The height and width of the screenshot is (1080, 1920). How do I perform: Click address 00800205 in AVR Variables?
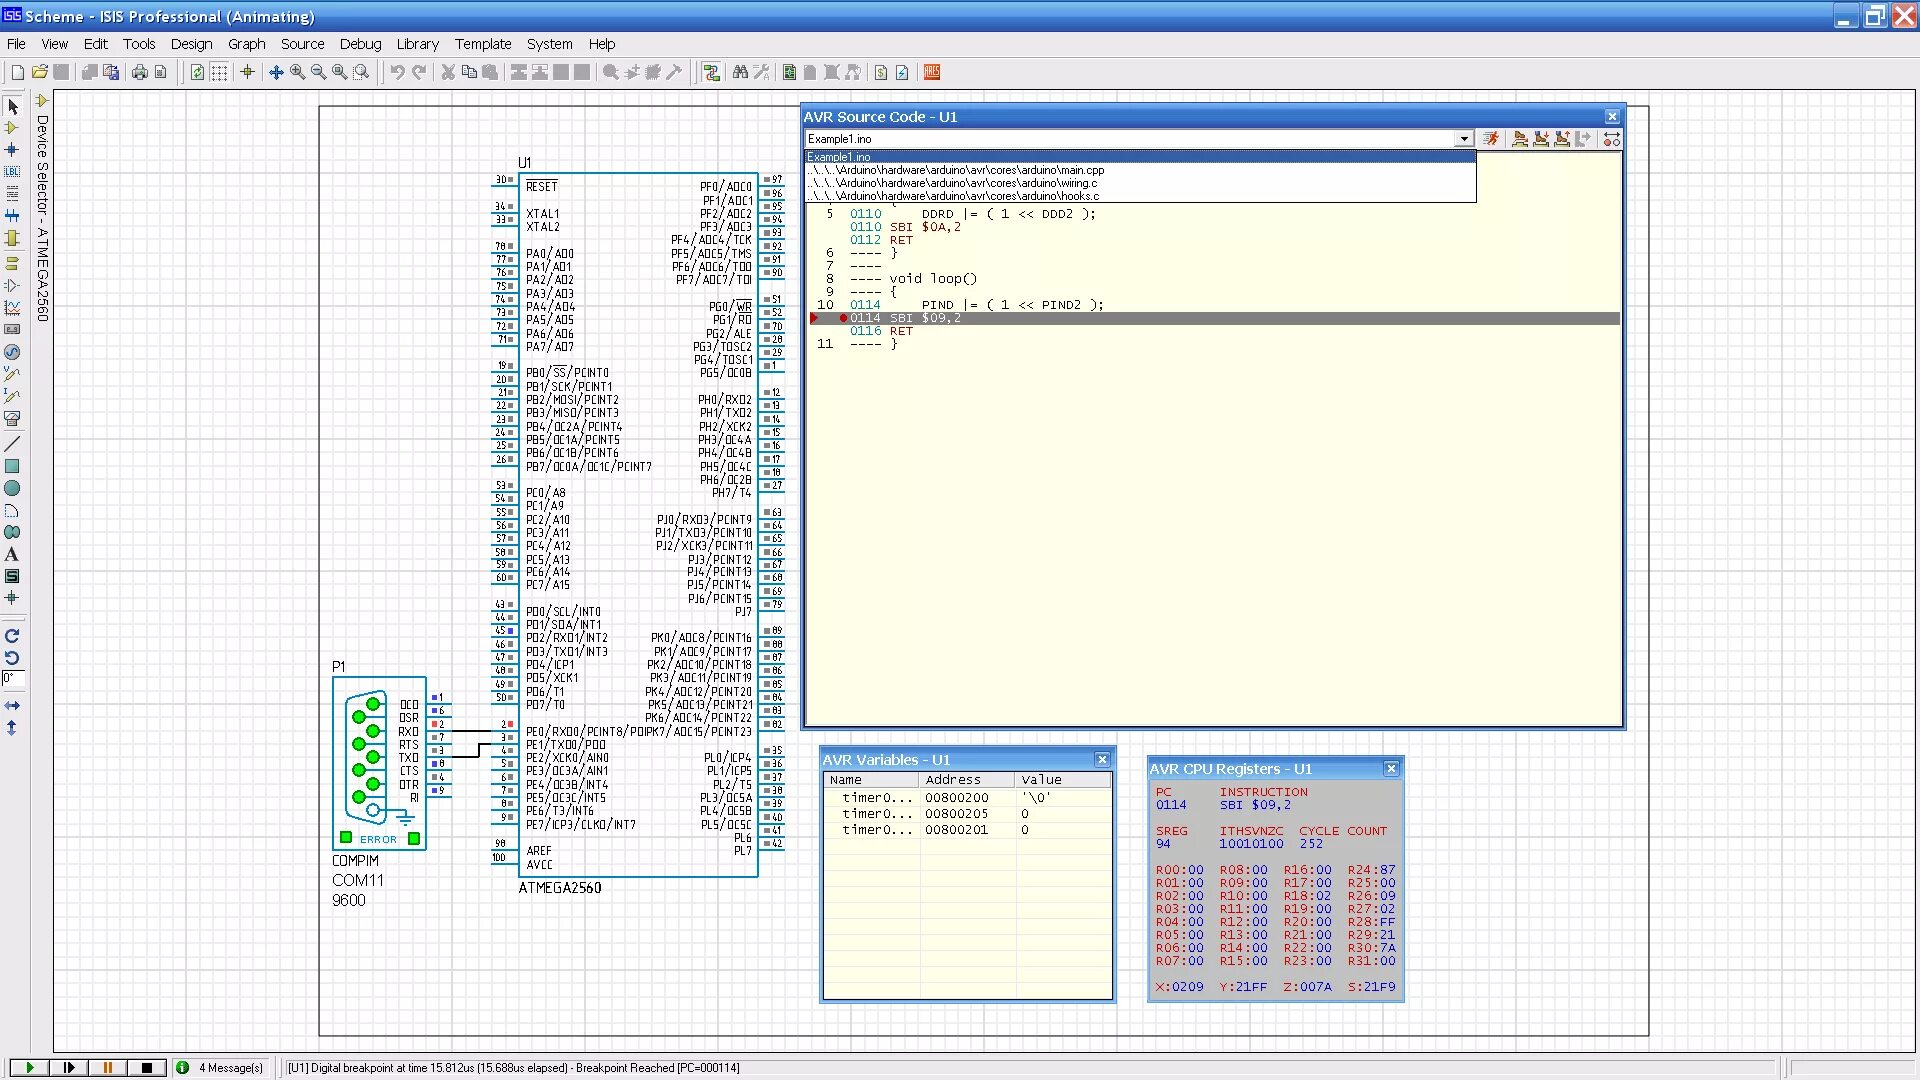coord(956,814)
